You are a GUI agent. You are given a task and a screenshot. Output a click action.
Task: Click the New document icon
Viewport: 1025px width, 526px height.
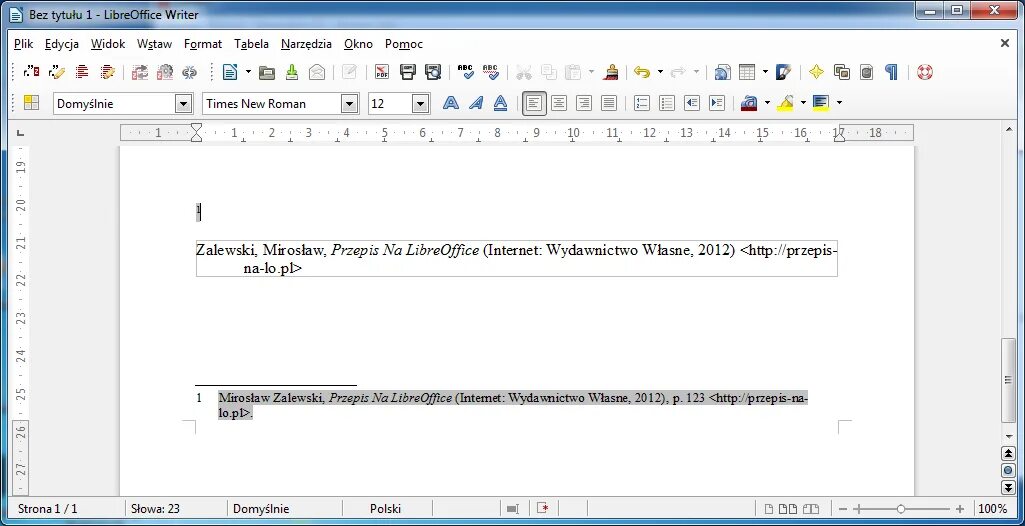(x=229, y=72)
